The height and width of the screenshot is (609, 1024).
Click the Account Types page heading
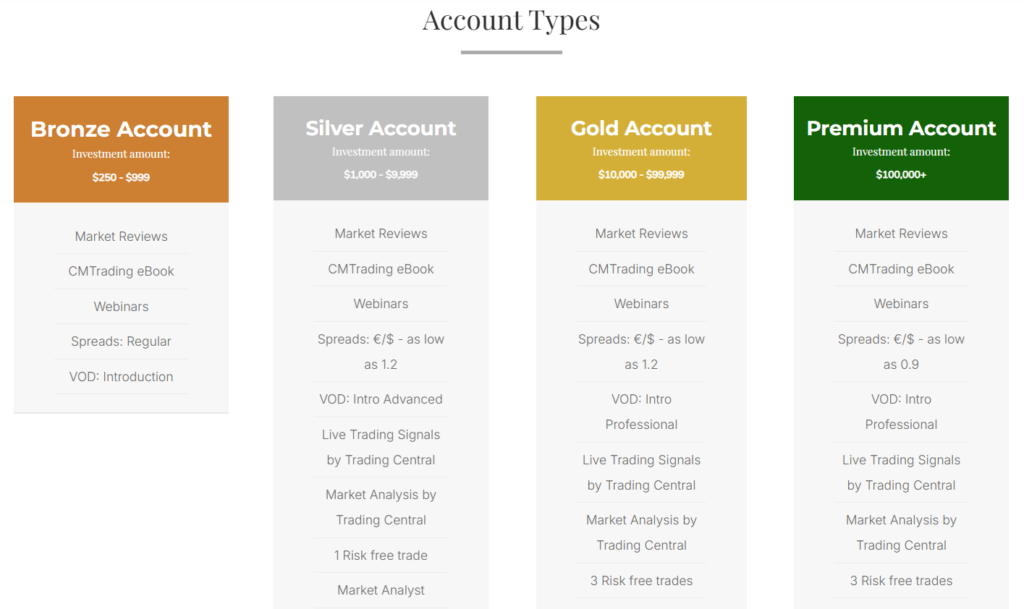pyautogui.click(x=511, y=20)
